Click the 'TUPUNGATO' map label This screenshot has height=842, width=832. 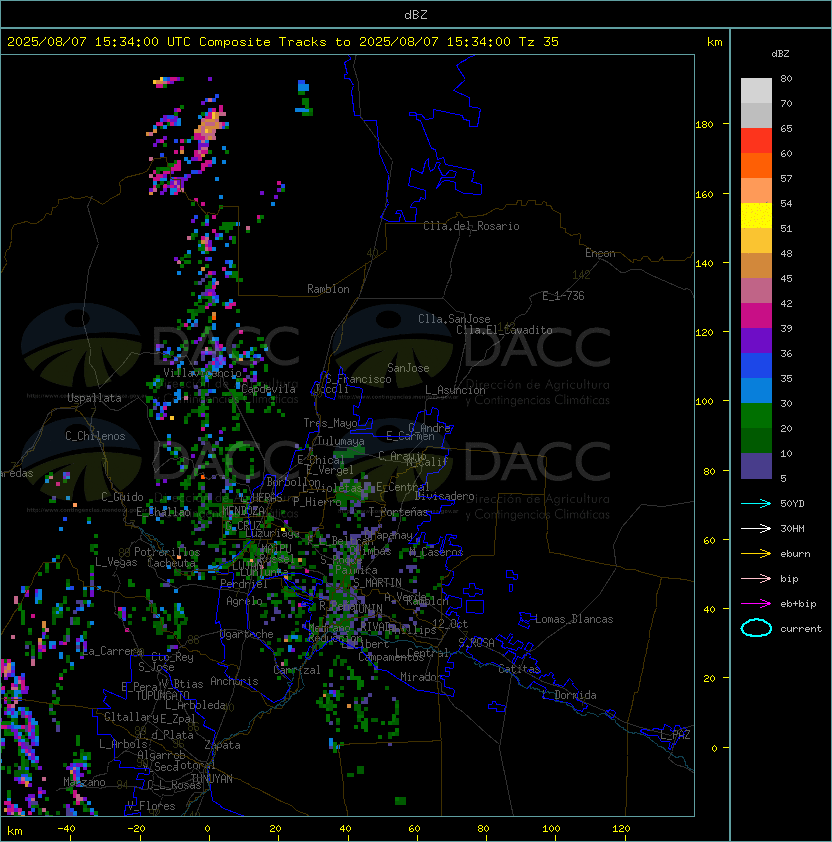click(162, 695)
